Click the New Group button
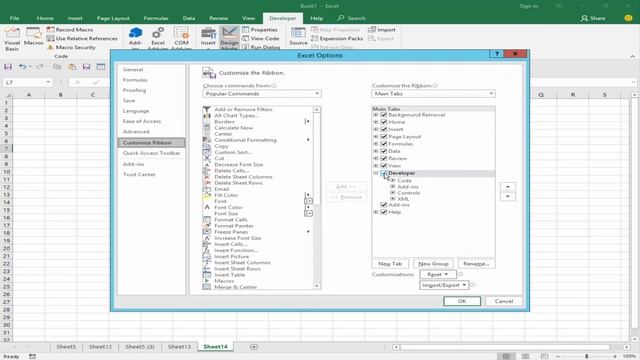The image size is (640, 360). [433, 264]
